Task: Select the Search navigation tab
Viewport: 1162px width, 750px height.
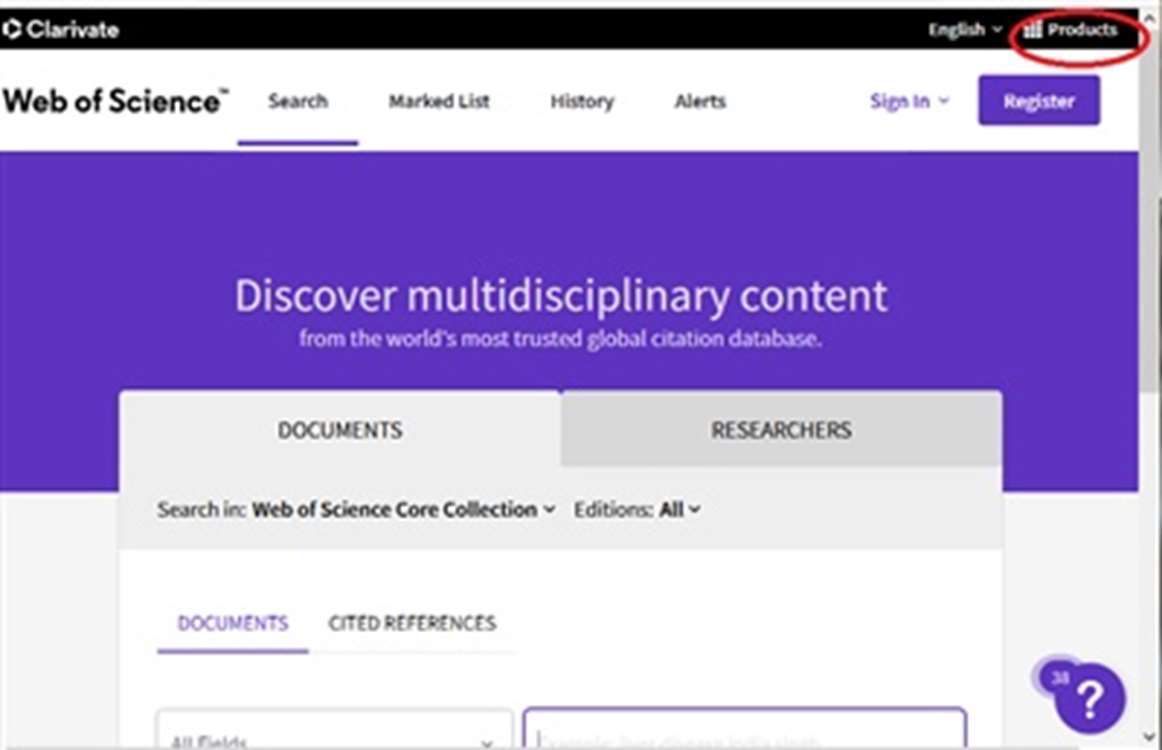Action: 298,101
